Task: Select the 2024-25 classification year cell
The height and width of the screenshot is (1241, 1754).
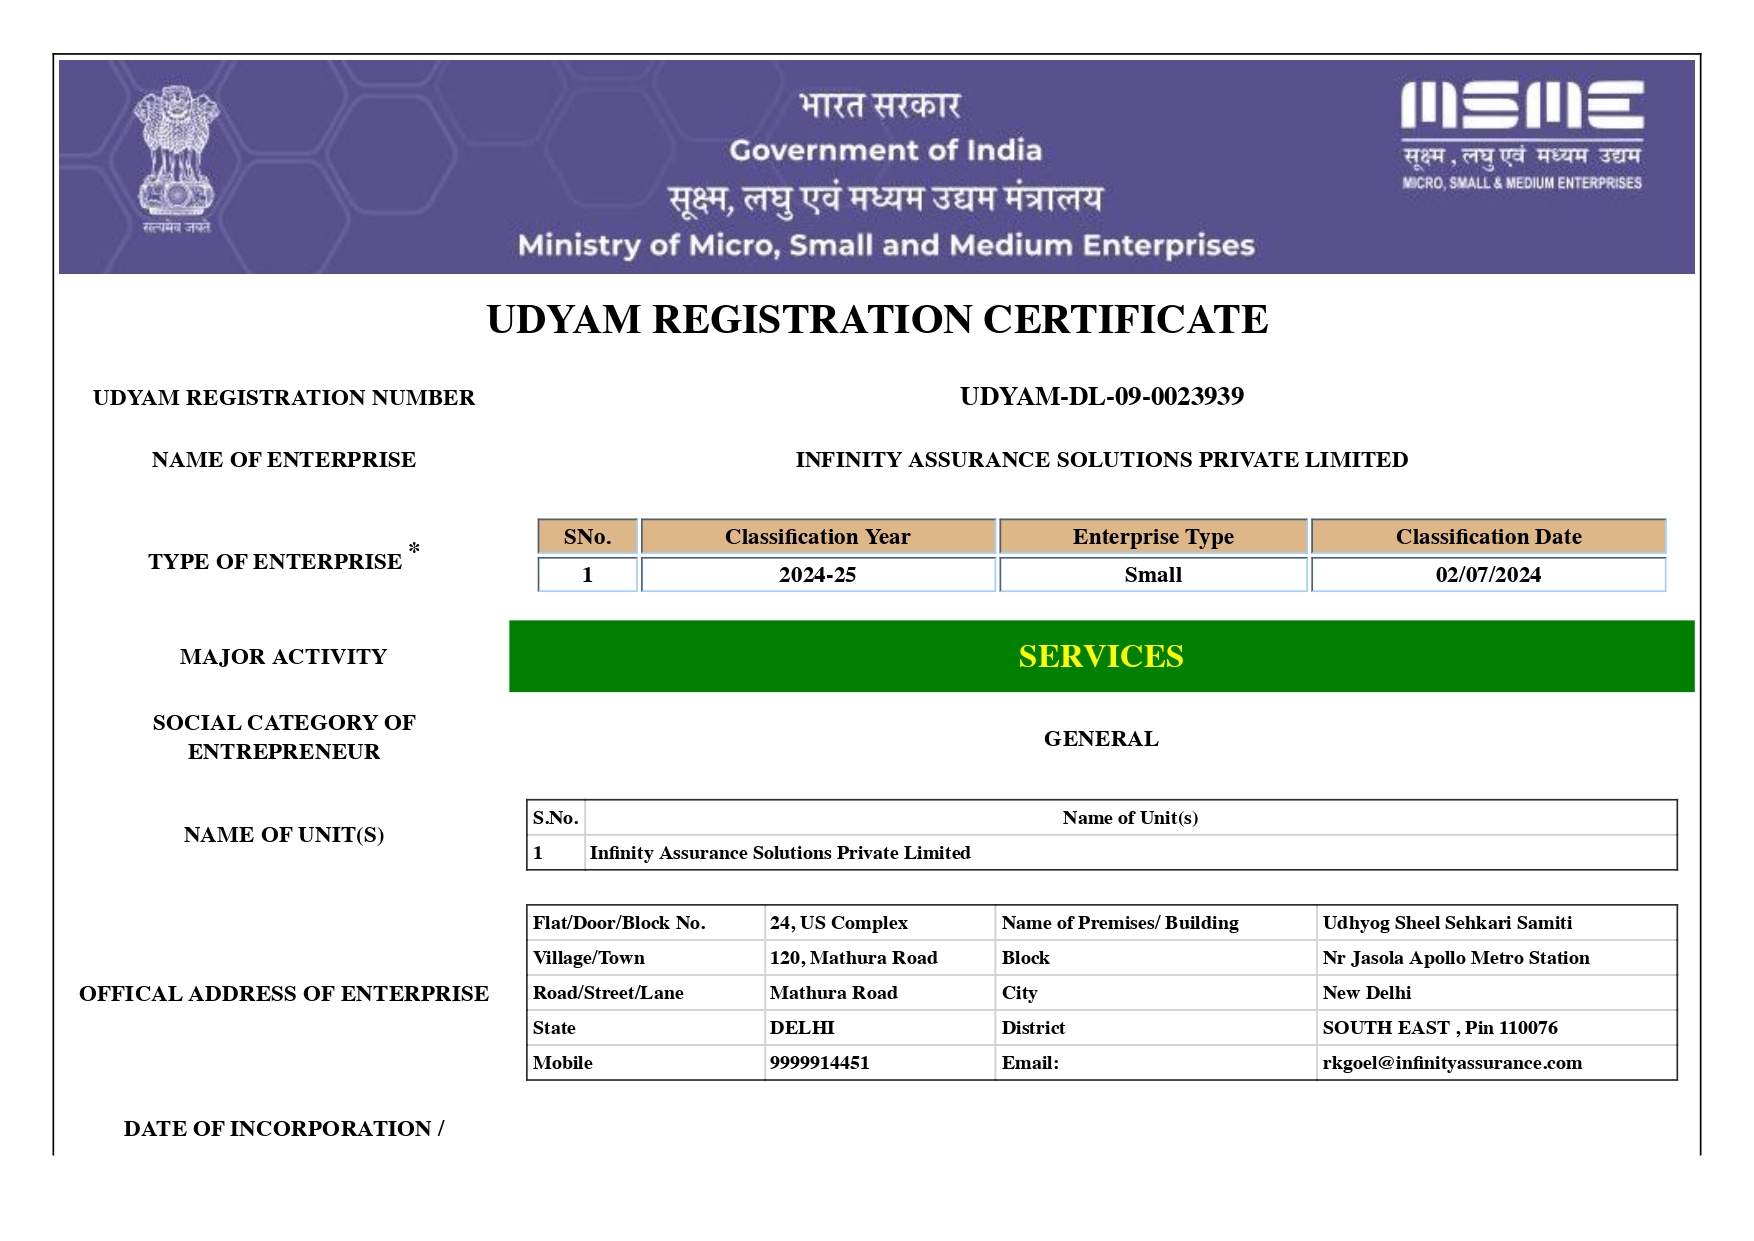Action: point(817,575)
